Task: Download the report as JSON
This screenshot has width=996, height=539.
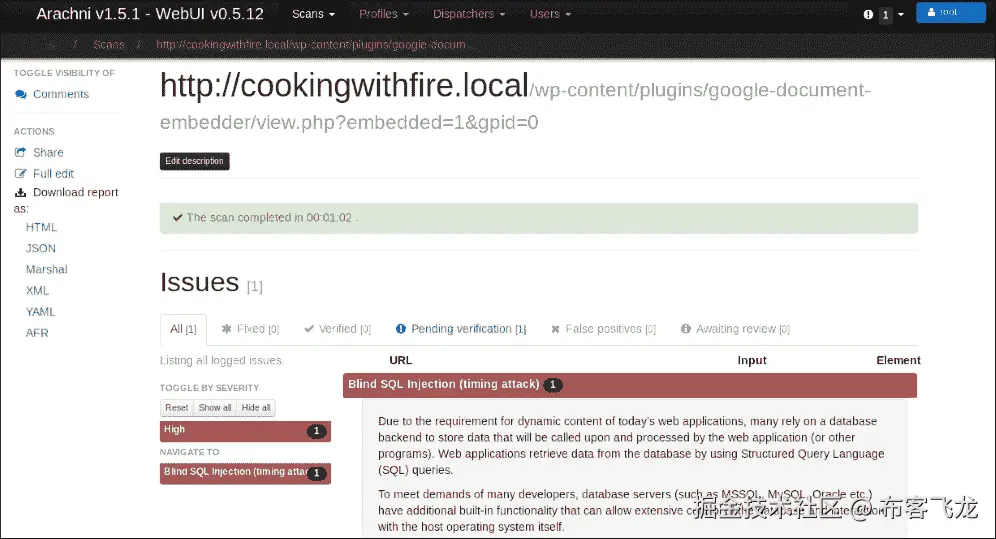Action: 41,248
